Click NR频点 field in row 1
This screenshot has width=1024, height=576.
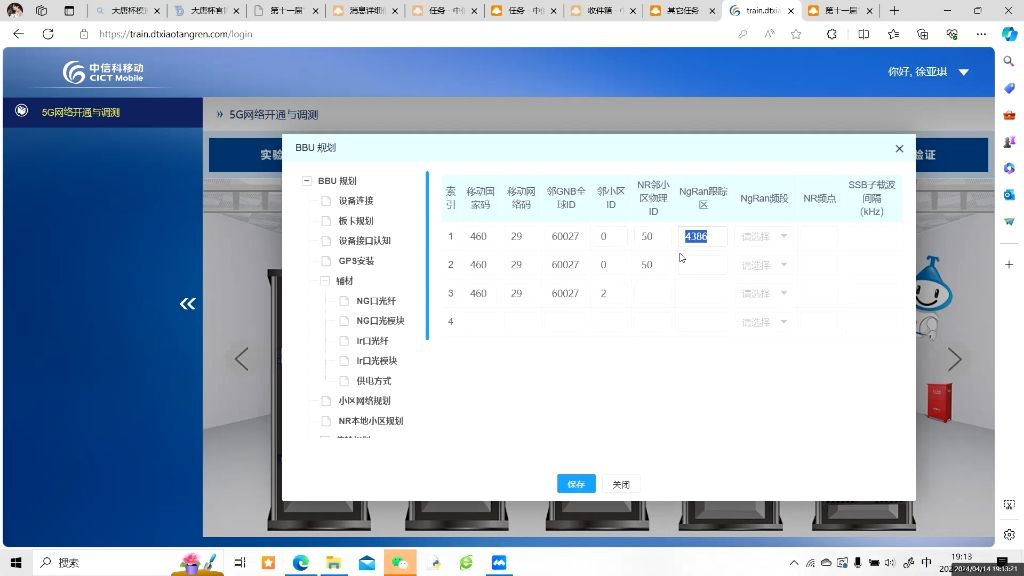[819, 236]
